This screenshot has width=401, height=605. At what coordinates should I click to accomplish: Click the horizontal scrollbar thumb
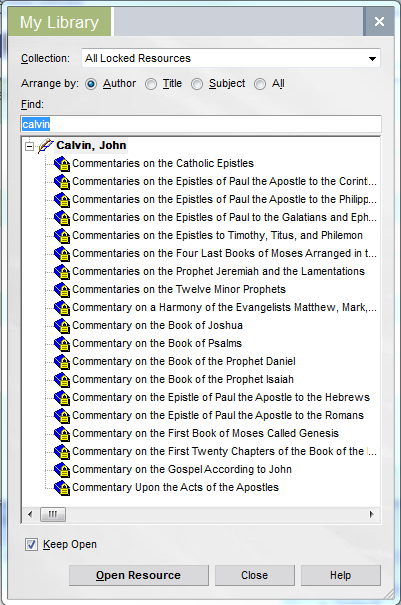point(53,514)
